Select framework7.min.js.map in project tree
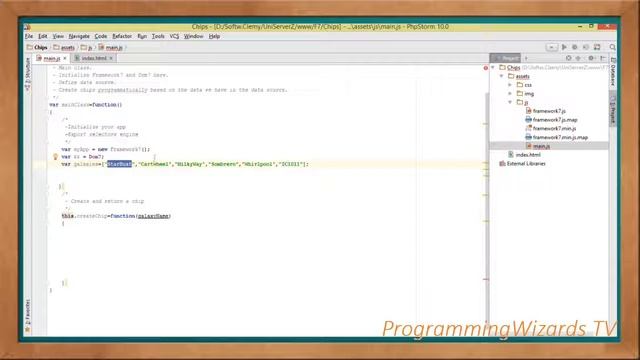 coord(560,138)
